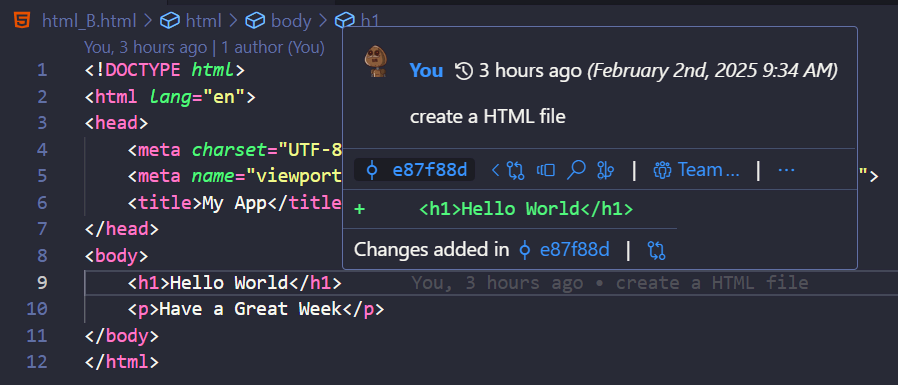Viewport: 898px width, 385px height.
Task: Click the clock history icon near '3 hours ago'
Action: pos(463,71)
